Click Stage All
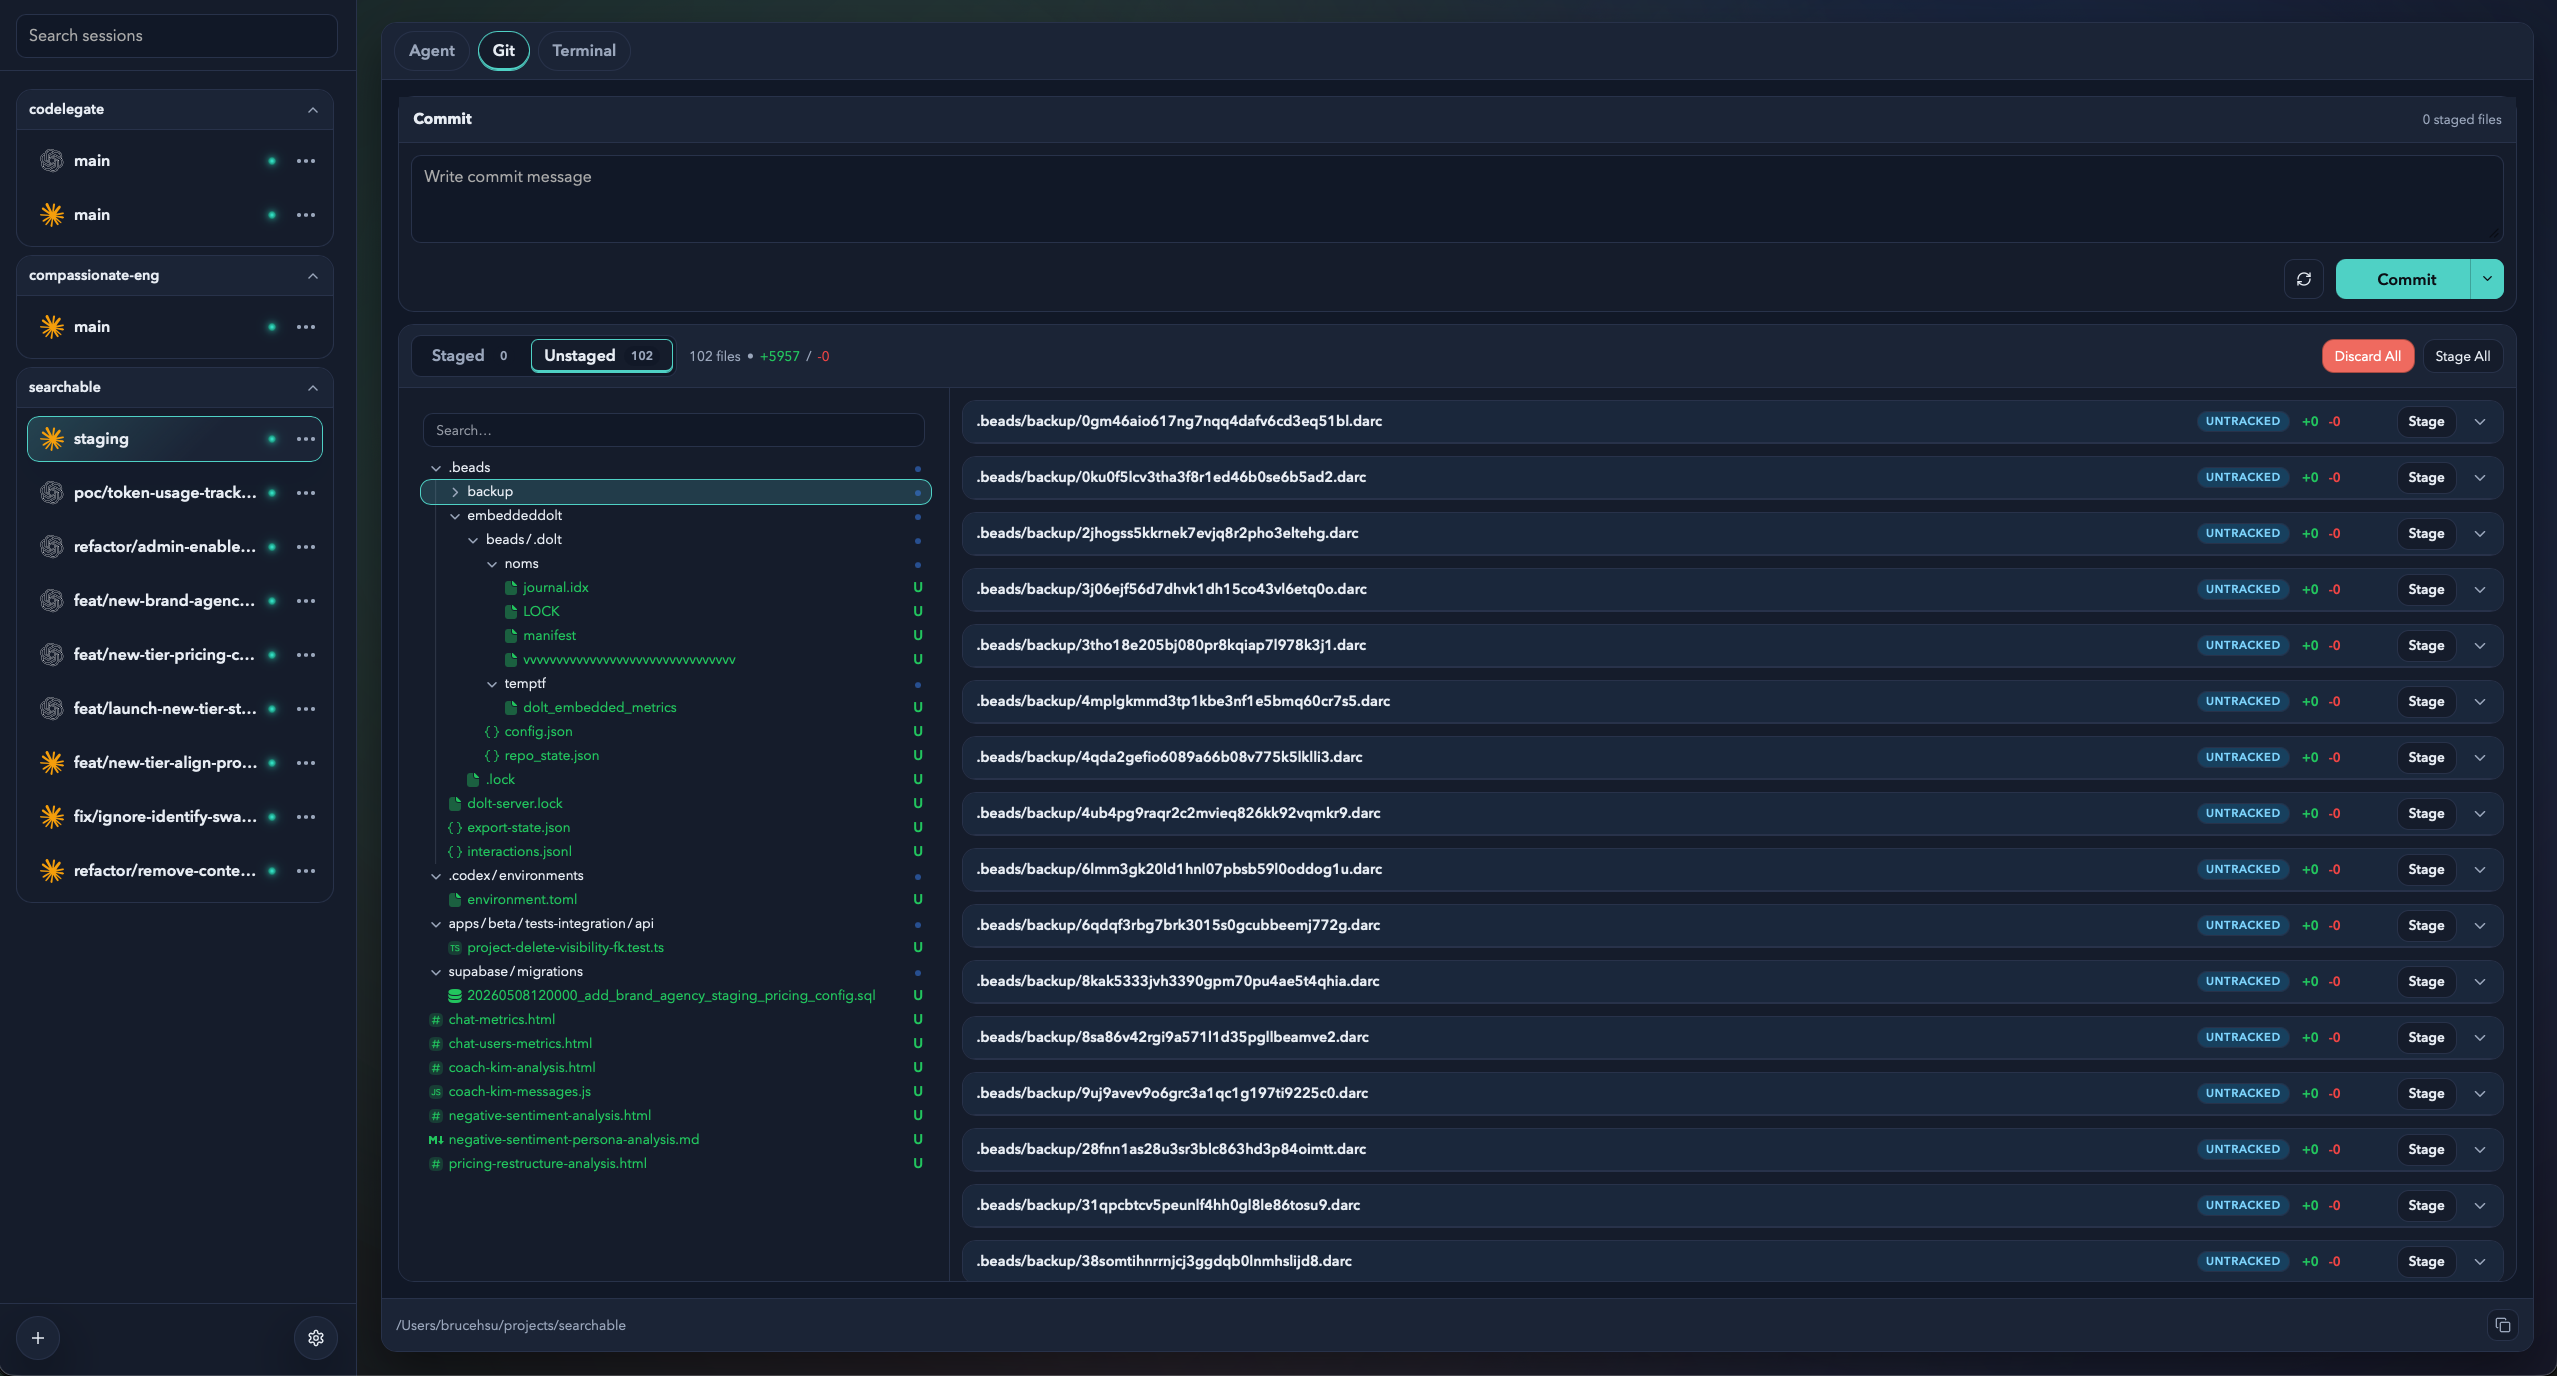The height and width of the screenshot is (1376, 2557). (x=2462, y=356)
